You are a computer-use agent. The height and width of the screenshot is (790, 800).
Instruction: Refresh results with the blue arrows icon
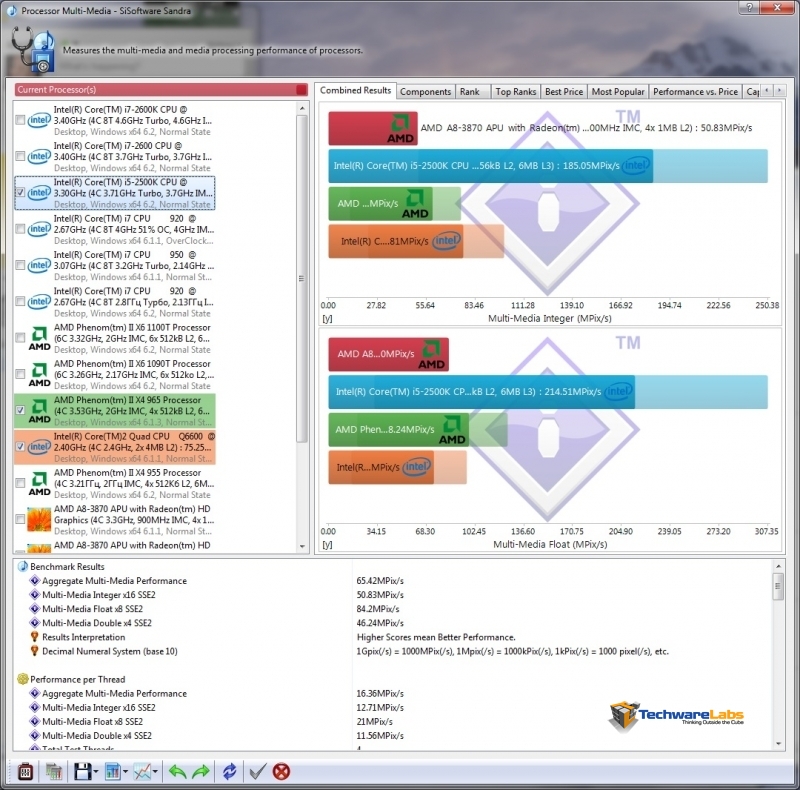click(230, 771)
